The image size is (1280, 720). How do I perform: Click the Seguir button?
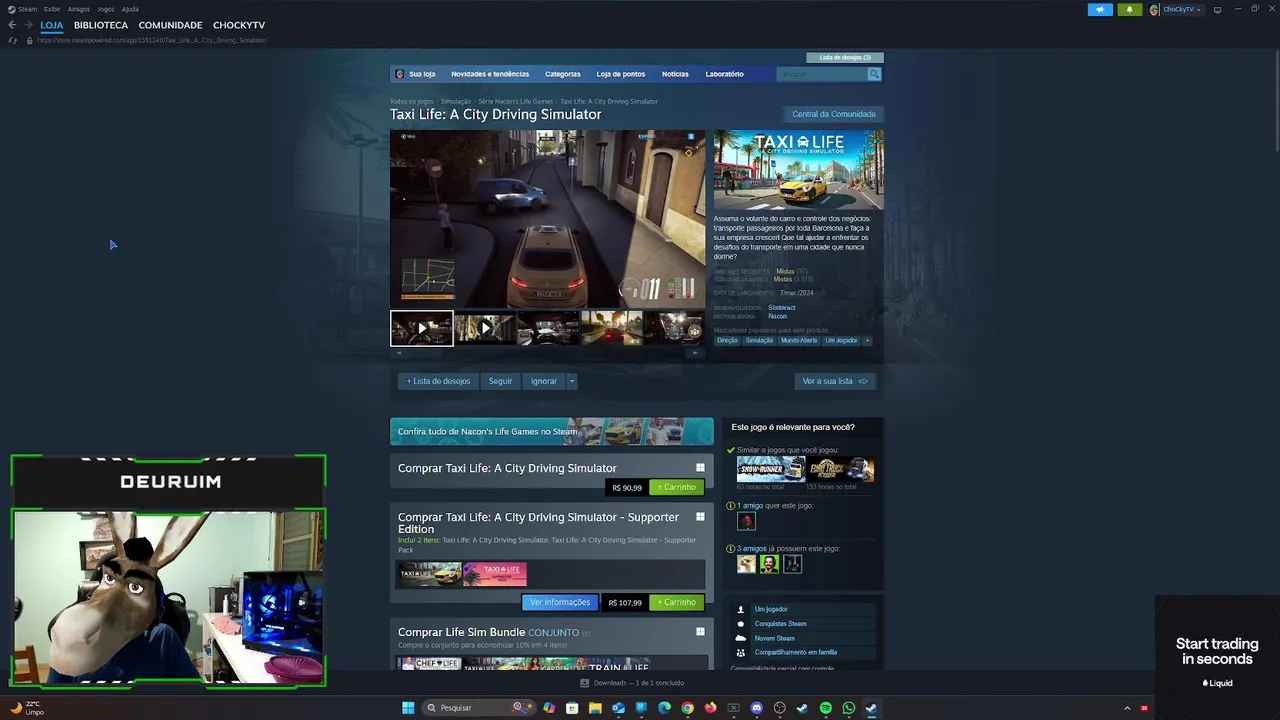(x=500, y=381)
